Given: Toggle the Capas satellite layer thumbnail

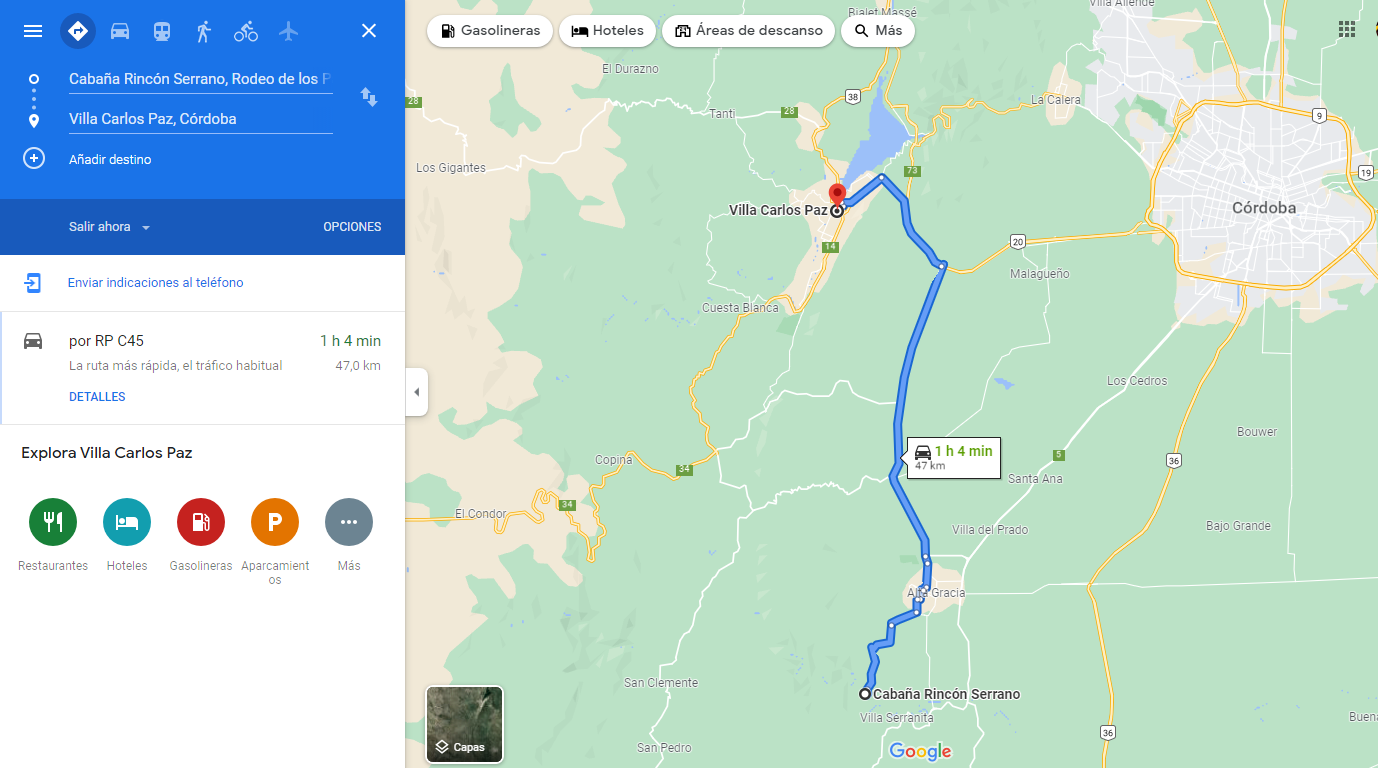Looking at the screenshot, I should [465, 724].
